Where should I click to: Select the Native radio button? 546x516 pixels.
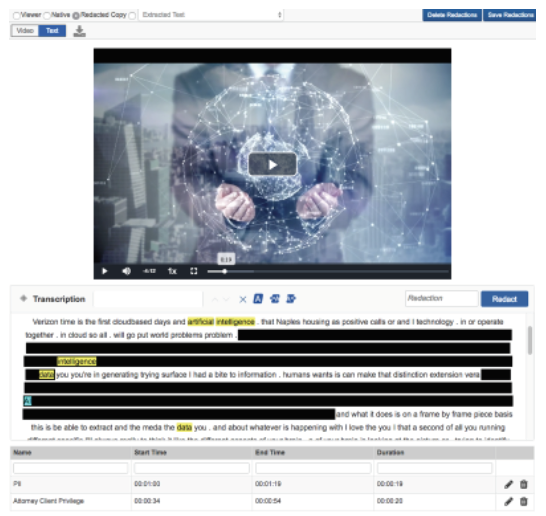[47, 15]
